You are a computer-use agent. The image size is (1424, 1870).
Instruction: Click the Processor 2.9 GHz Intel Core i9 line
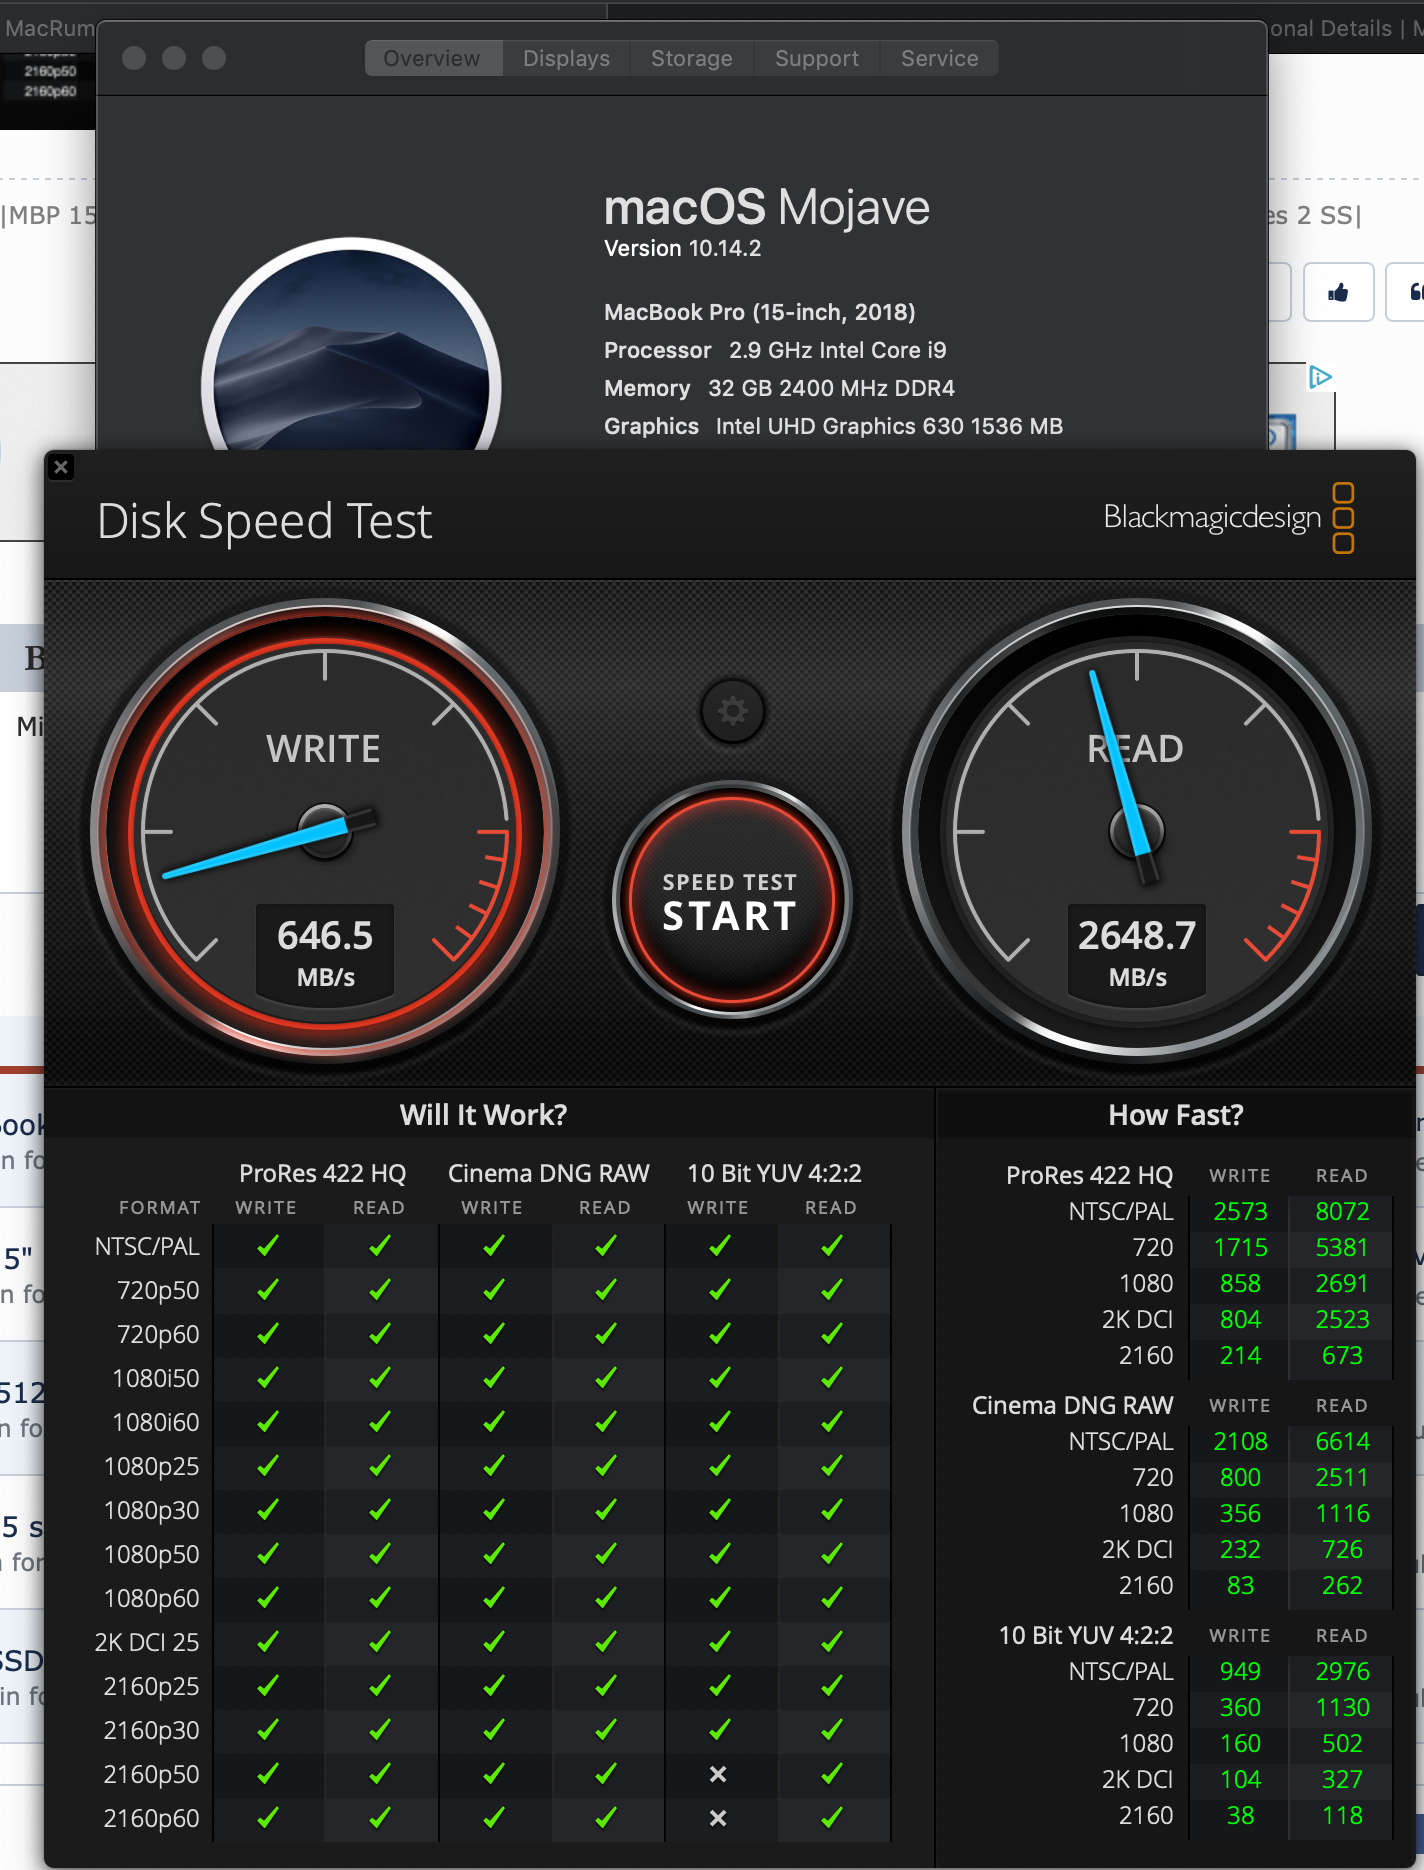coord(775,351)
